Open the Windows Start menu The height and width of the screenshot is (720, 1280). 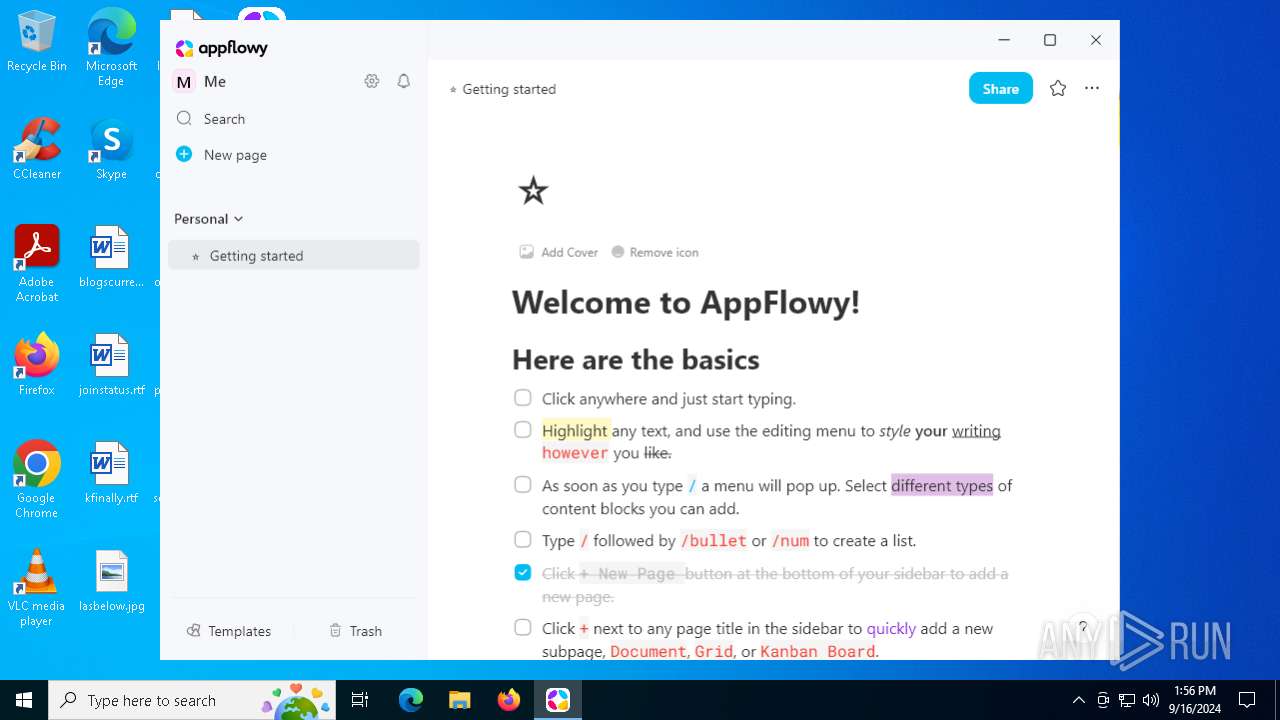coord(24,700)
